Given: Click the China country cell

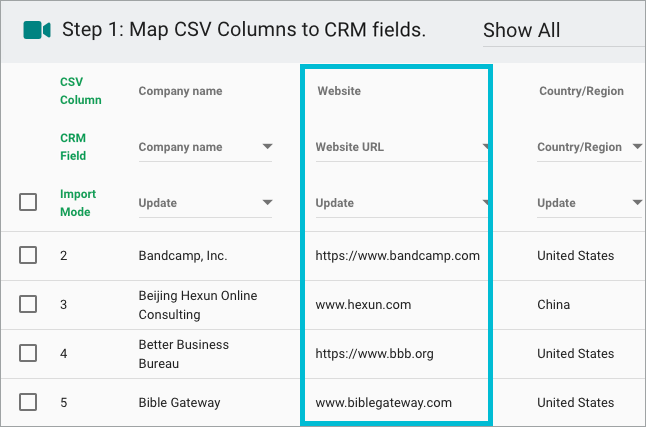Looking at the screenshot, I should (x=553, y=305).
